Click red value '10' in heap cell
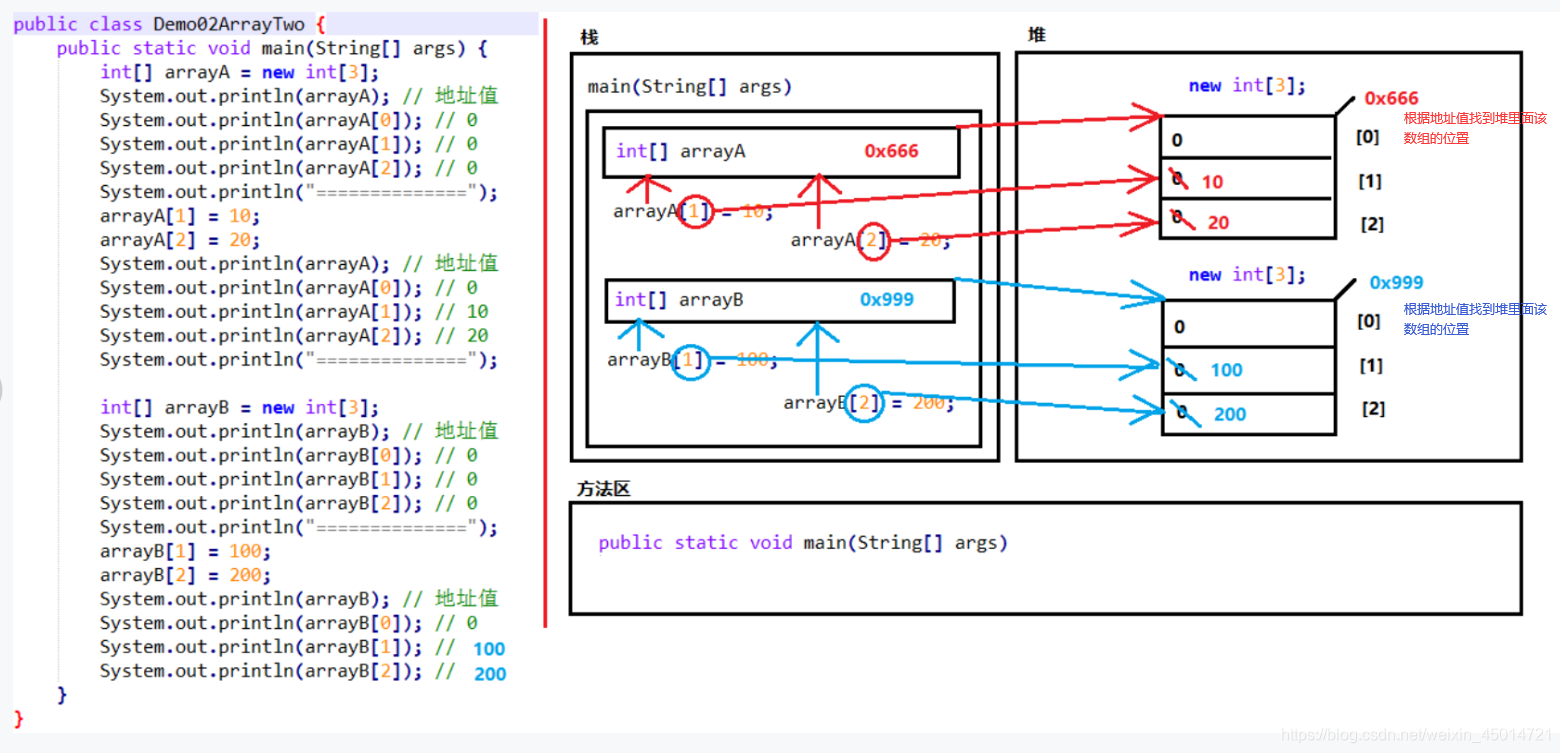 coord(1212,182)
